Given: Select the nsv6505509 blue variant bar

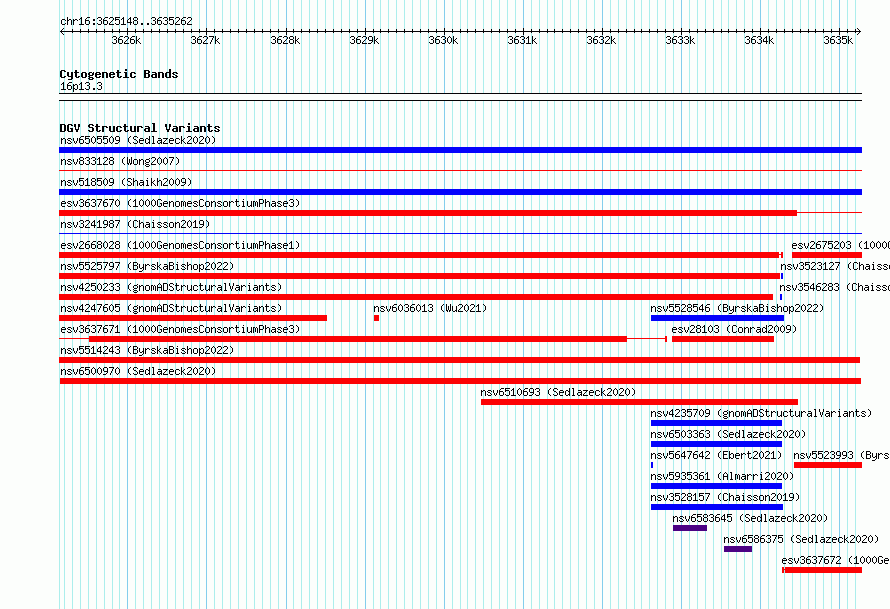Looking at the screenshot, I should click(460, 150).
